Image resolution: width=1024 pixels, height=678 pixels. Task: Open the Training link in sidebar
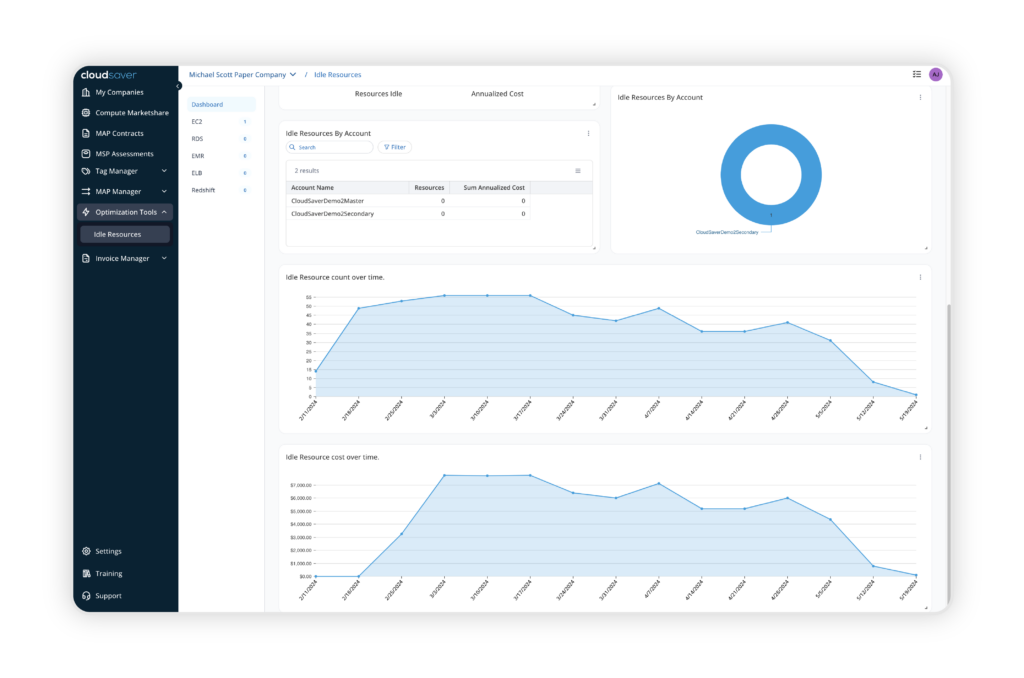(x=108, y=574)
